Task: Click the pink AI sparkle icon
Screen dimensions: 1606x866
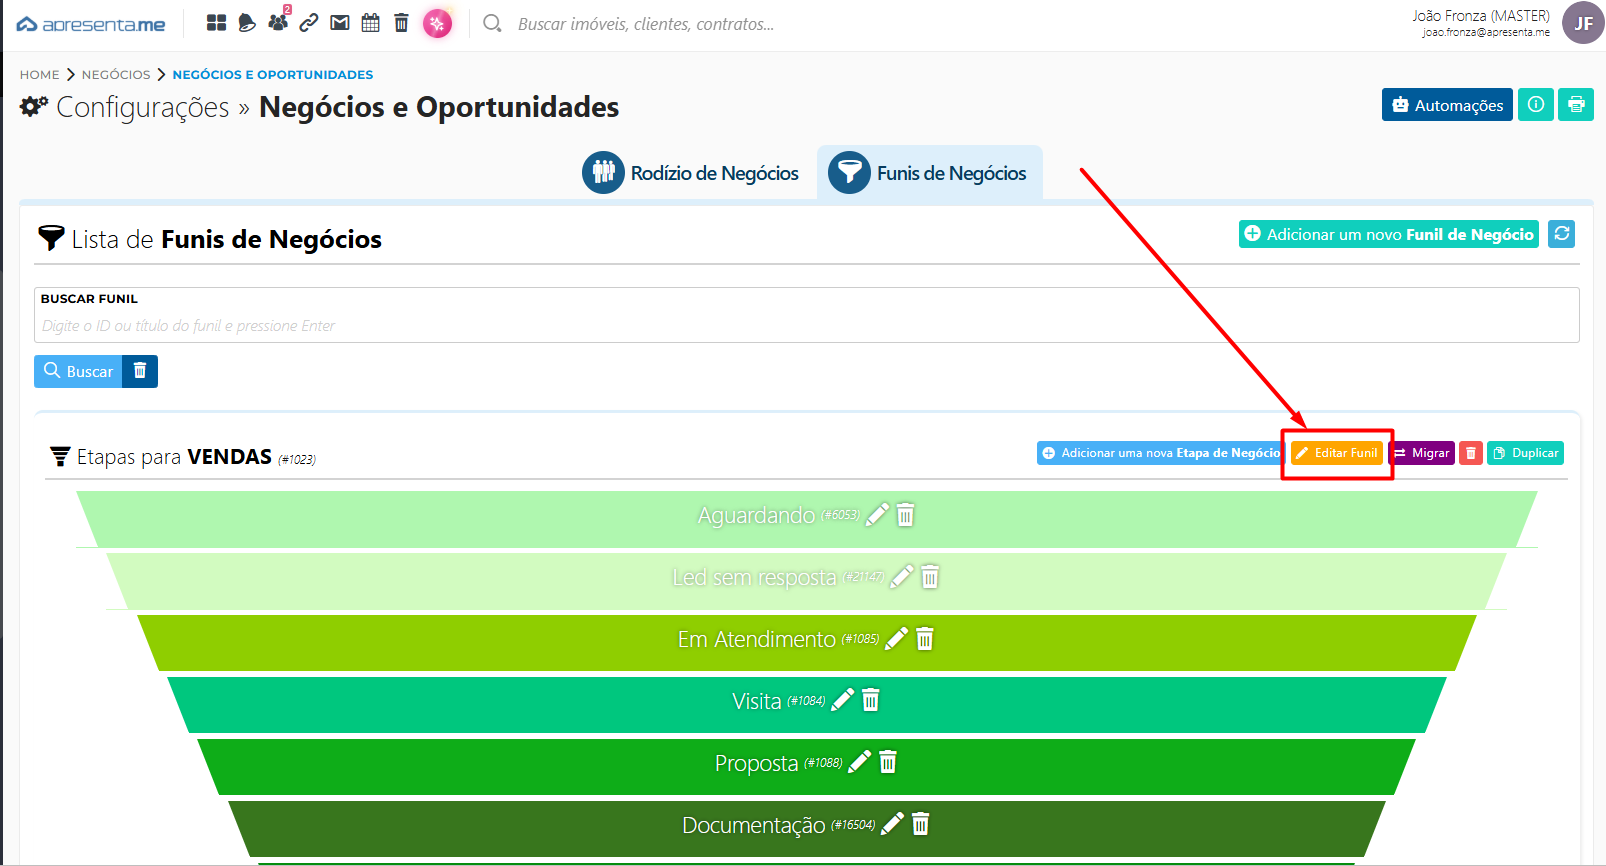Action: 437,23
